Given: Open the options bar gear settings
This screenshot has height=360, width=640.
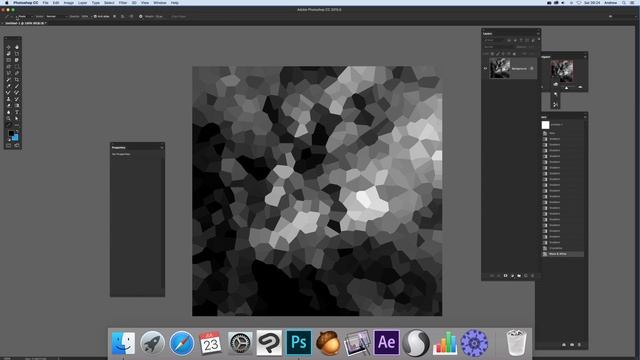Looking at the screenshot, I should pos(140,16).
